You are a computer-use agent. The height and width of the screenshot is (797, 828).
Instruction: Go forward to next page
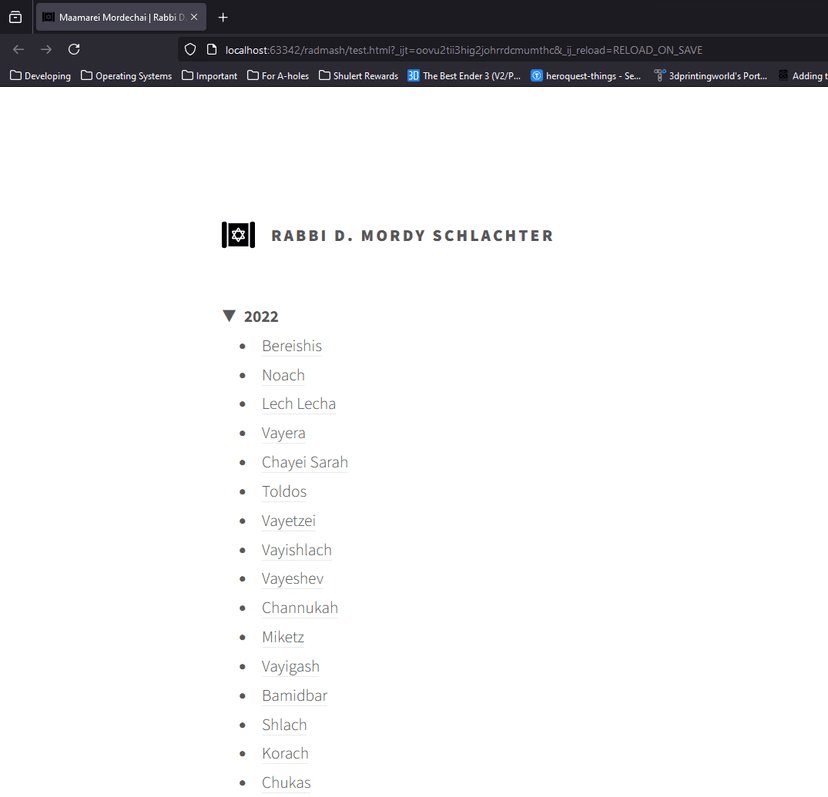pos(46,49)
